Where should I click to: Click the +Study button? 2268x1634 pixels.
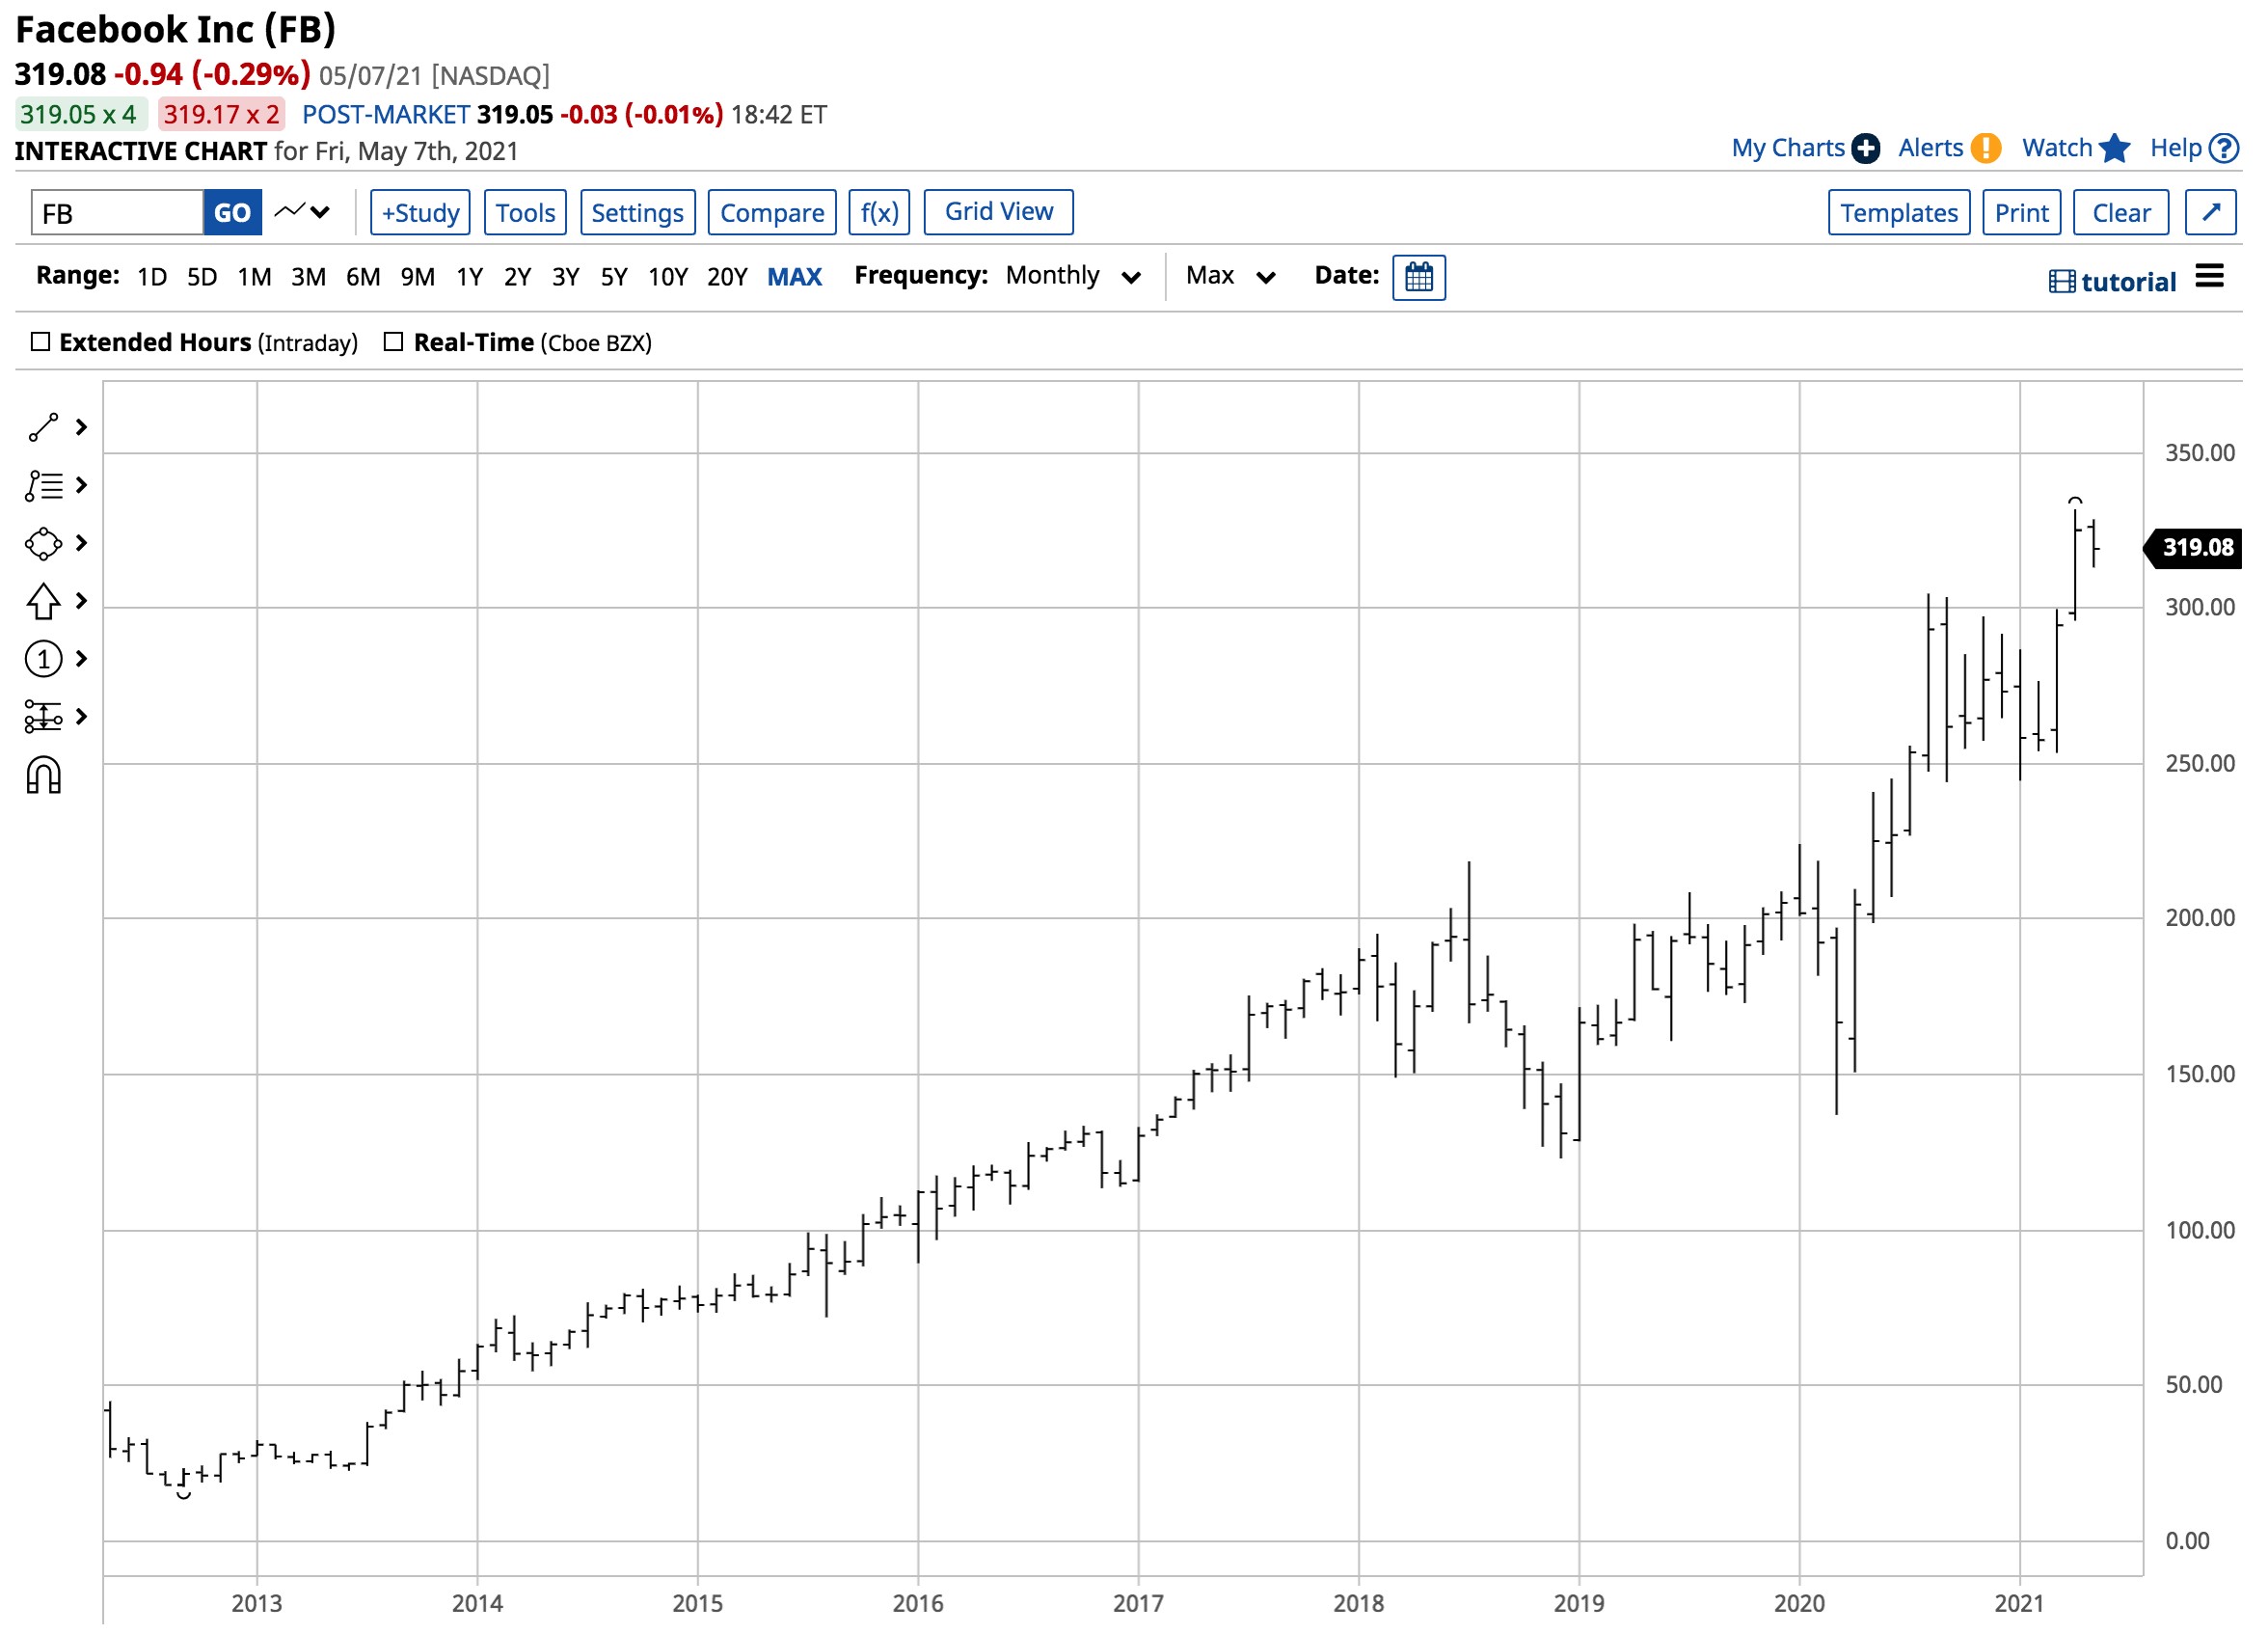click(x=421, y=213)
